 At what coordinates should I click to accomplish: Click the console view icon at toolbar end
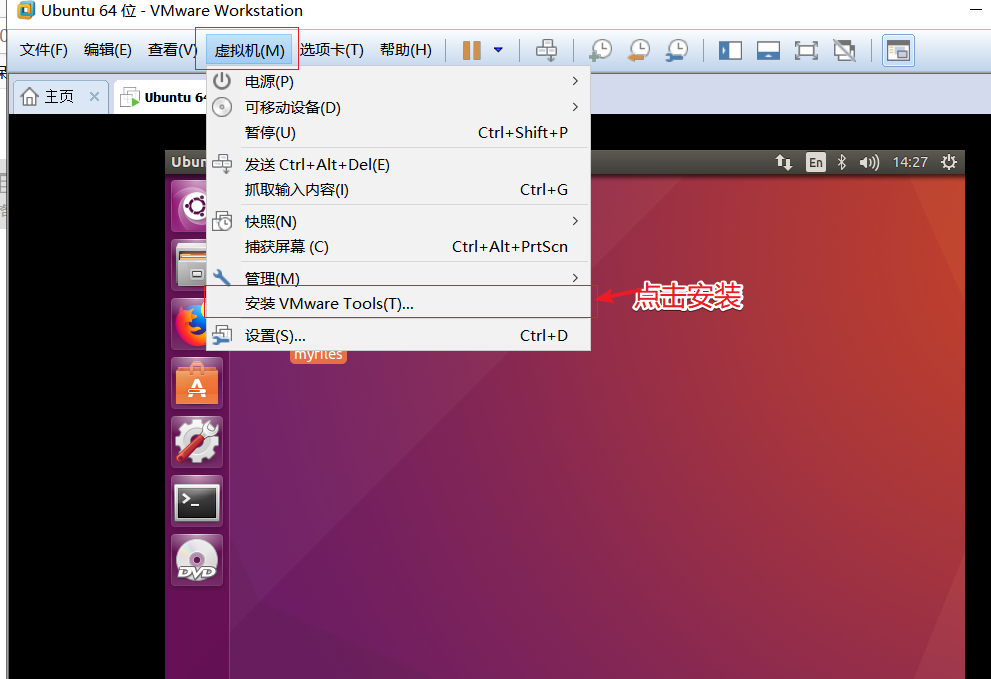click(898, 50)
